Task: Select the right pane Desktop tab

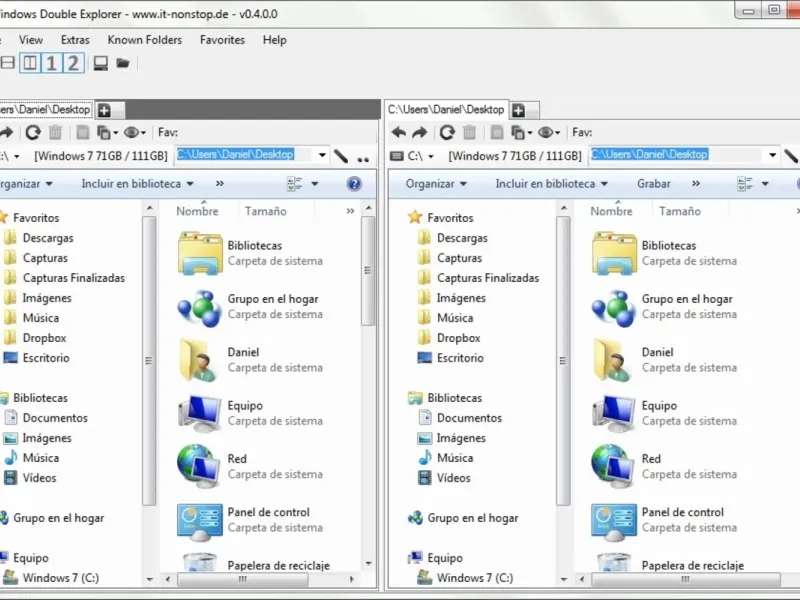Action: 446,110
